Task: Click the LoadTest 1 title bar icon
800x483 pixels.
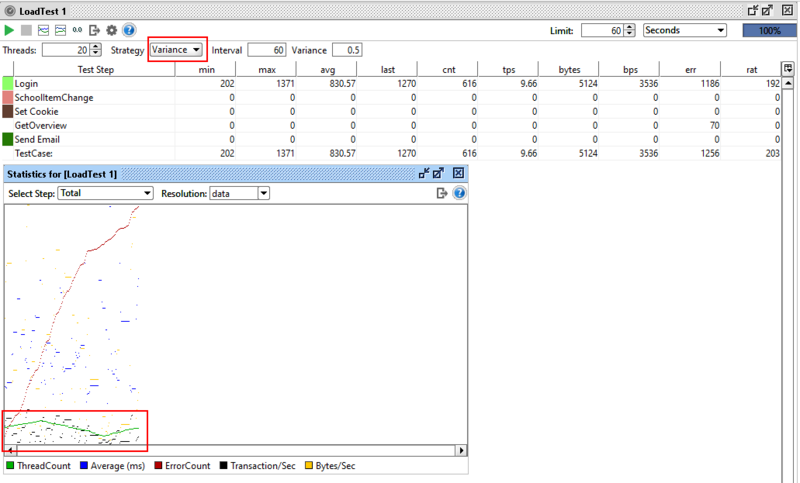Action: [10, 11]
